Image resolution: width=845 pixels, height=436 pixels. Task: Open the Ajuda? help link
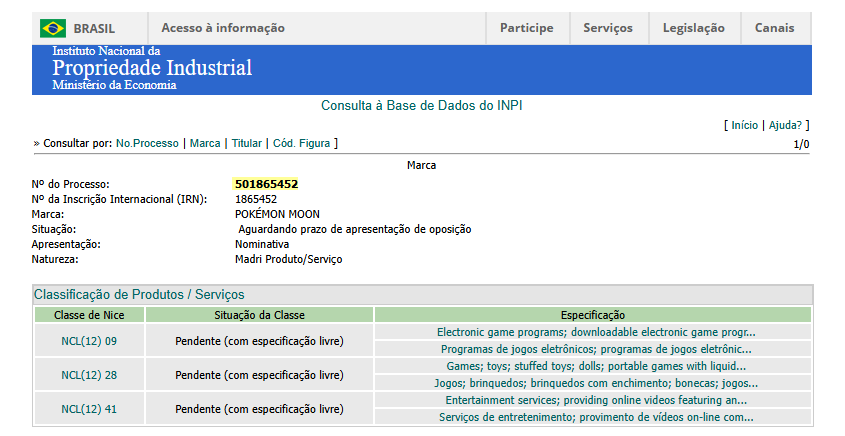[785, 125]
